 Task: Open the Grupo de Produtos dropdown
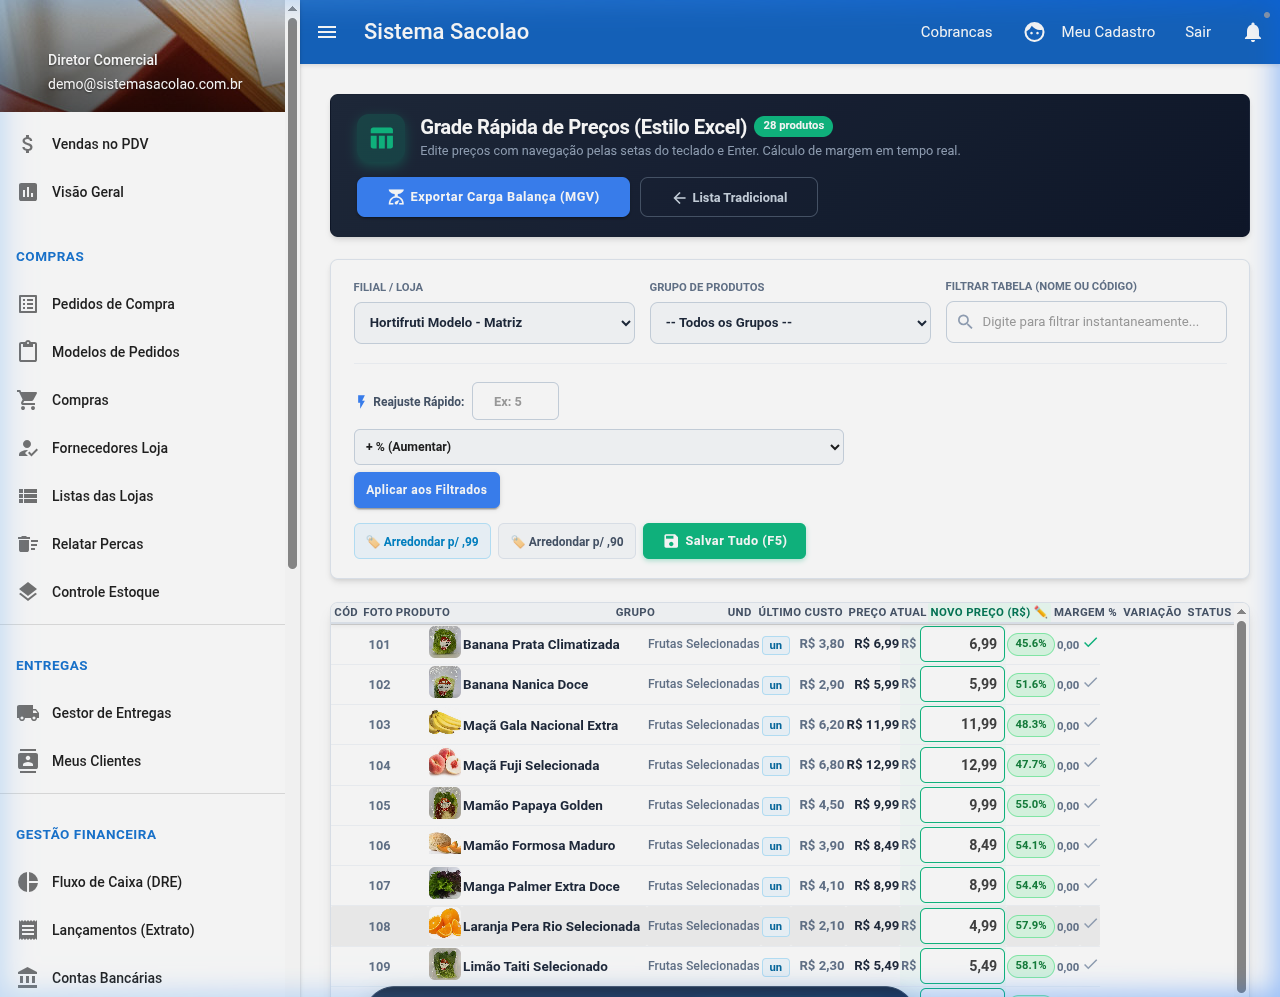[790, 323]
